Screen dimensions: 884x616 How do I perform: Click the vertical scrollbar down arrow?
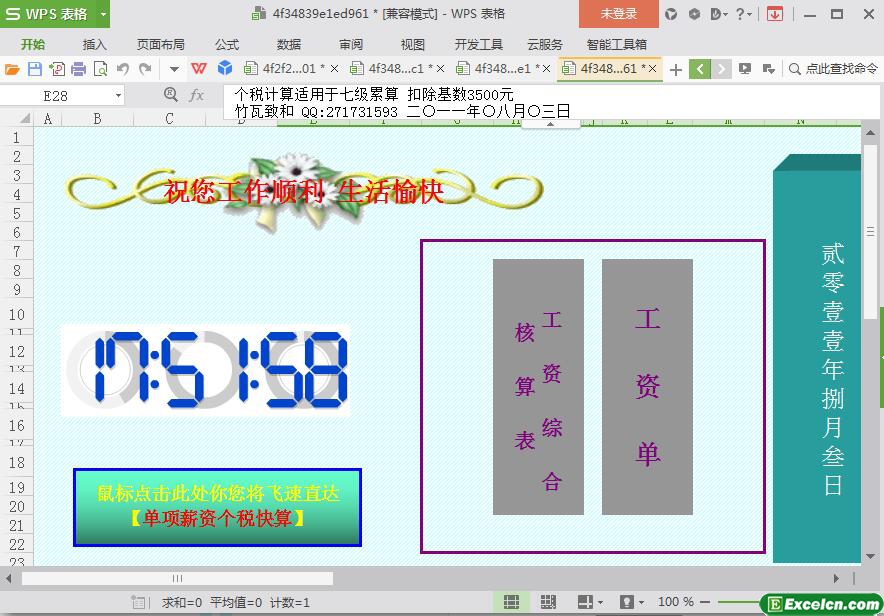tap(870, 556)
